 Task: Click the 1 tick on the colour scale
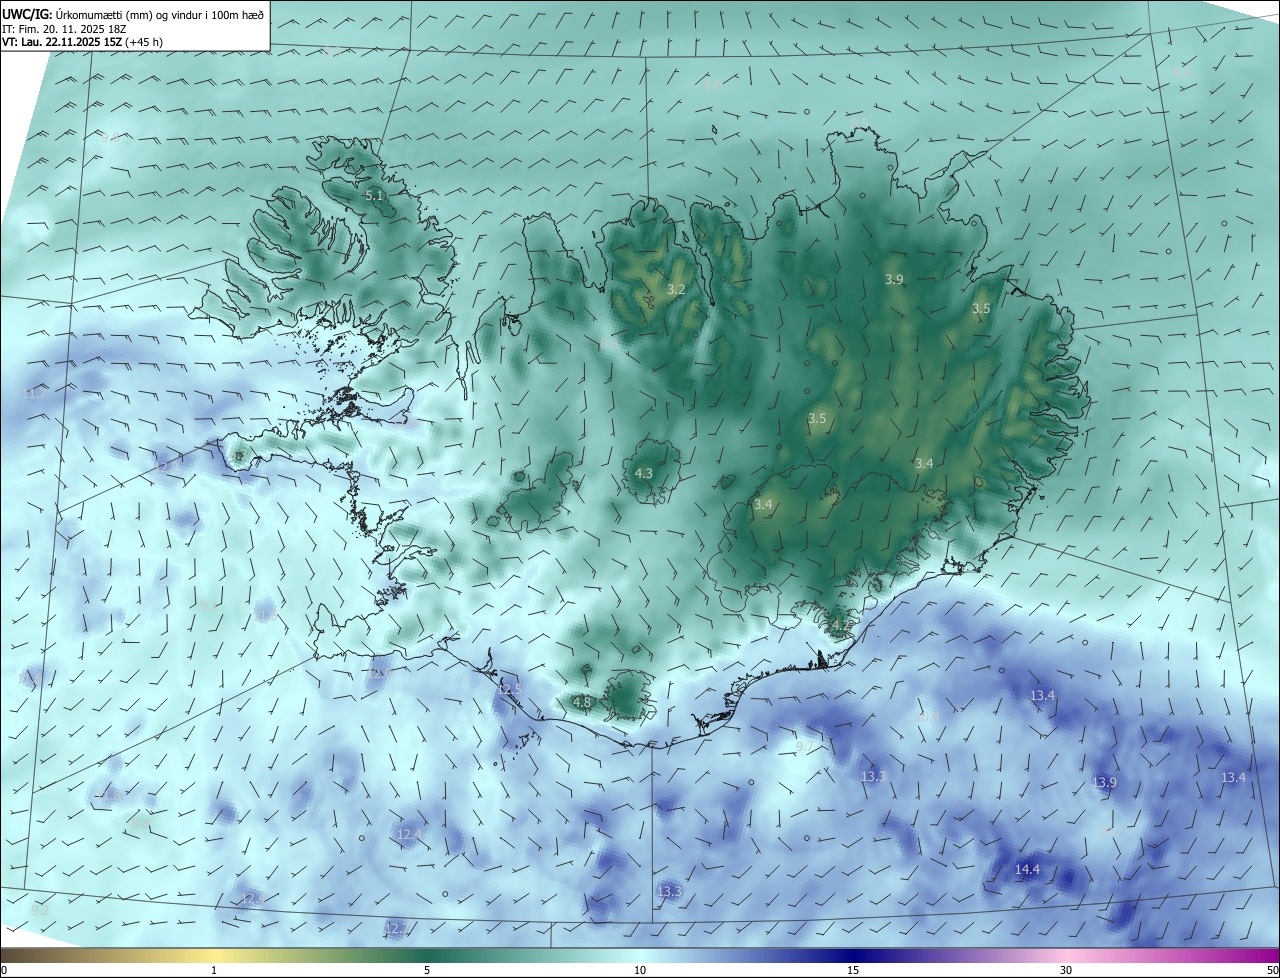[x=214, y=970]
